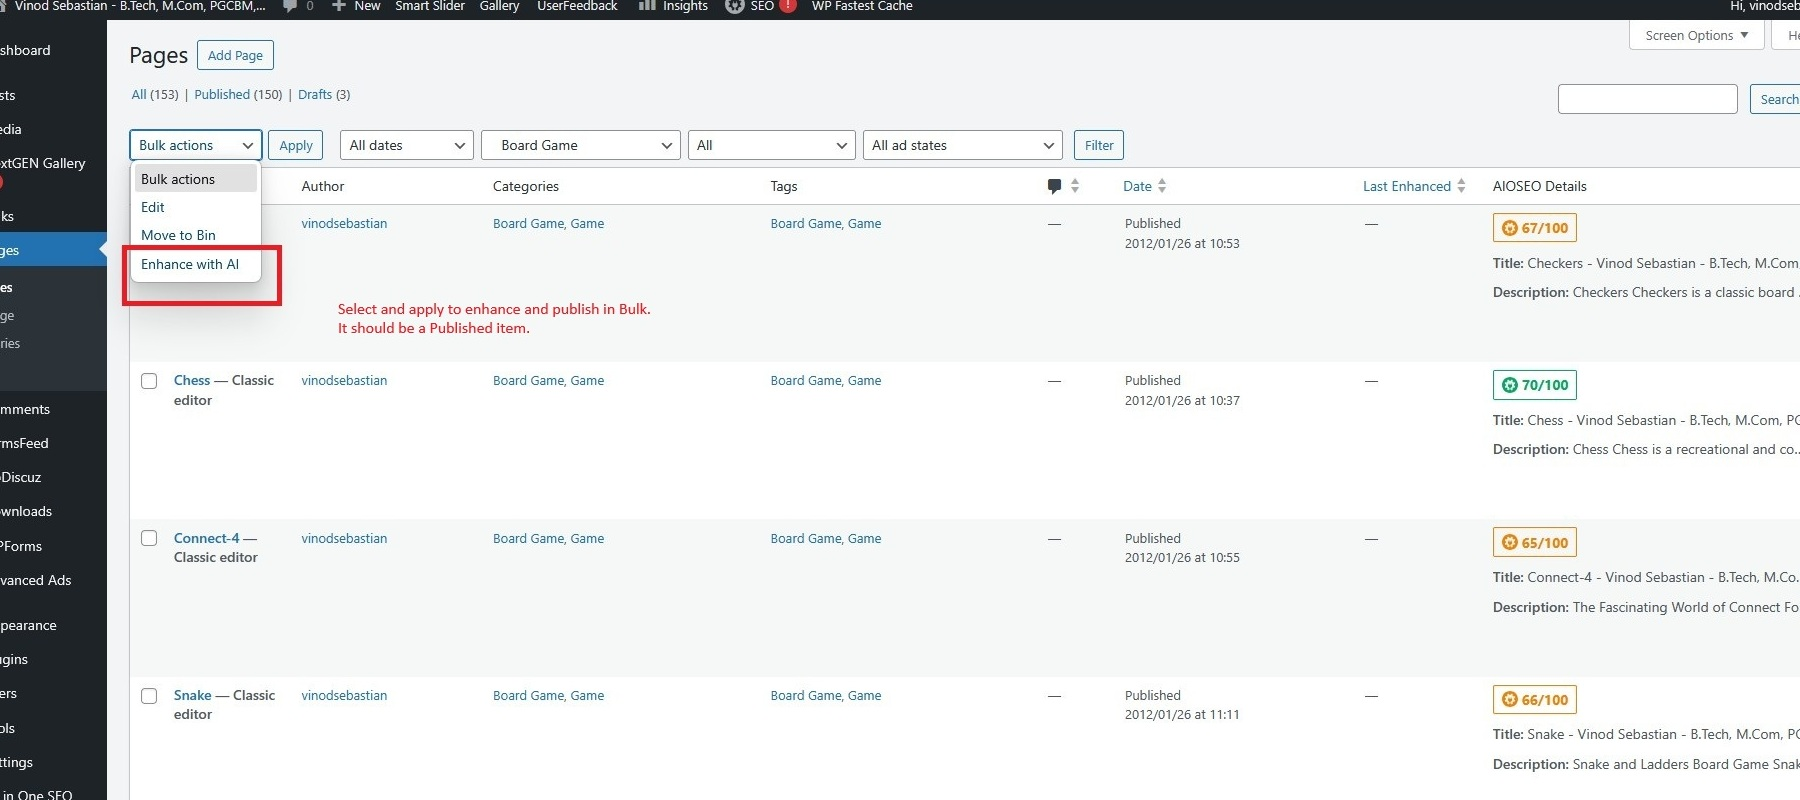Click the comments bubble column icon
This screenshot has width=1800, height=800.
coord(1054,186)
